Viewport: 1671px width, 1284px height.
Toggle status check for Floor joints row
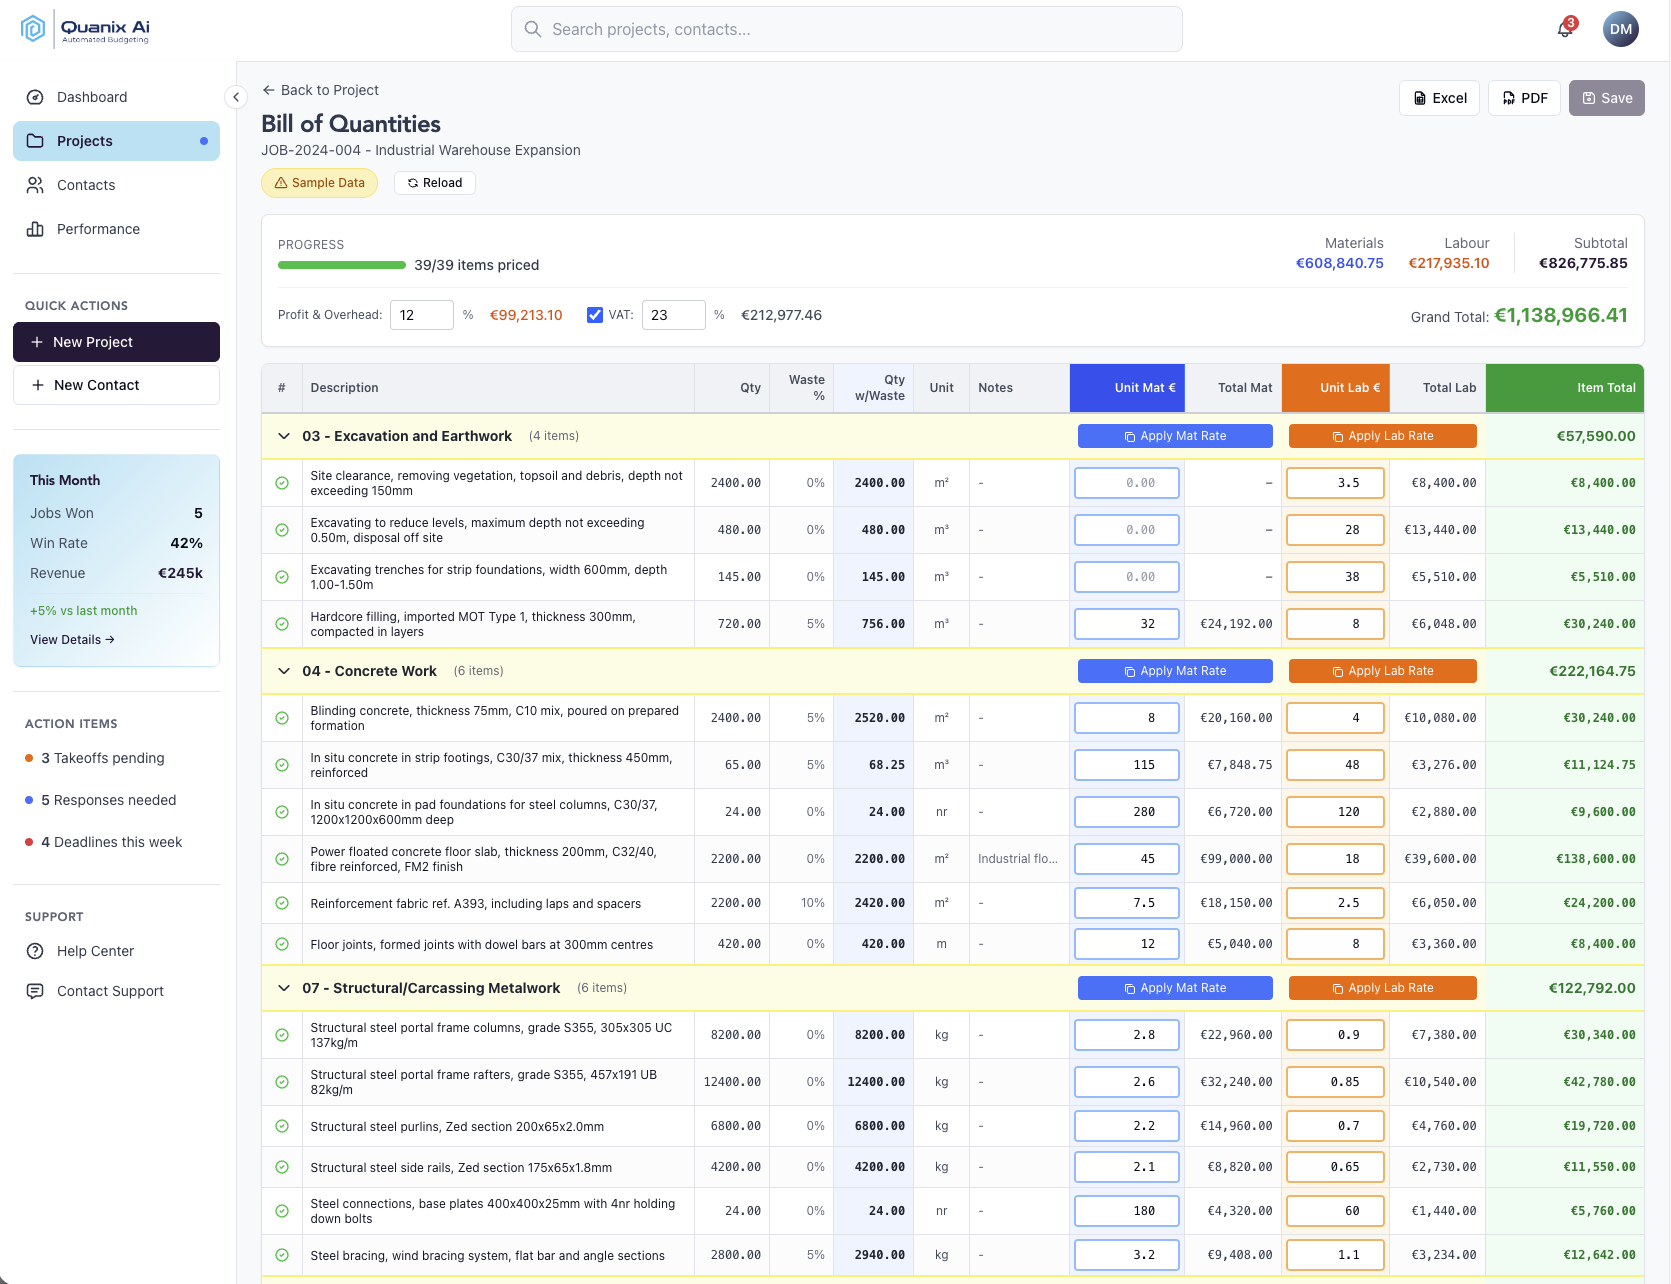[282, 944]
